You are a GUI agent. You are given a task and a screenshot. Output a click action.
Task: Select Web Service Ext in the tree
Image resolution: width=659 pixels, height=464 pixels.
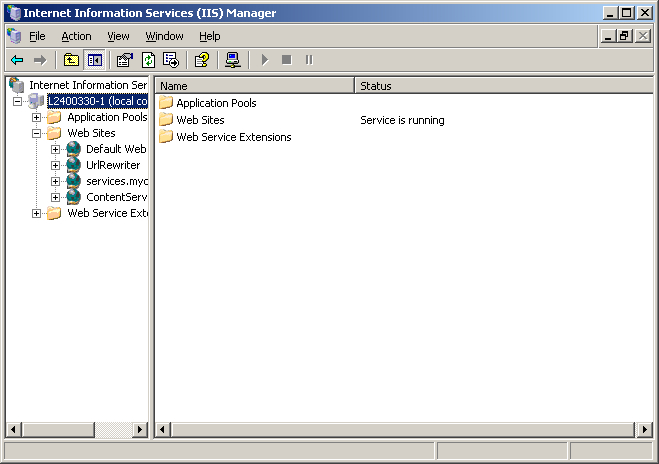[x=107, y=213]
